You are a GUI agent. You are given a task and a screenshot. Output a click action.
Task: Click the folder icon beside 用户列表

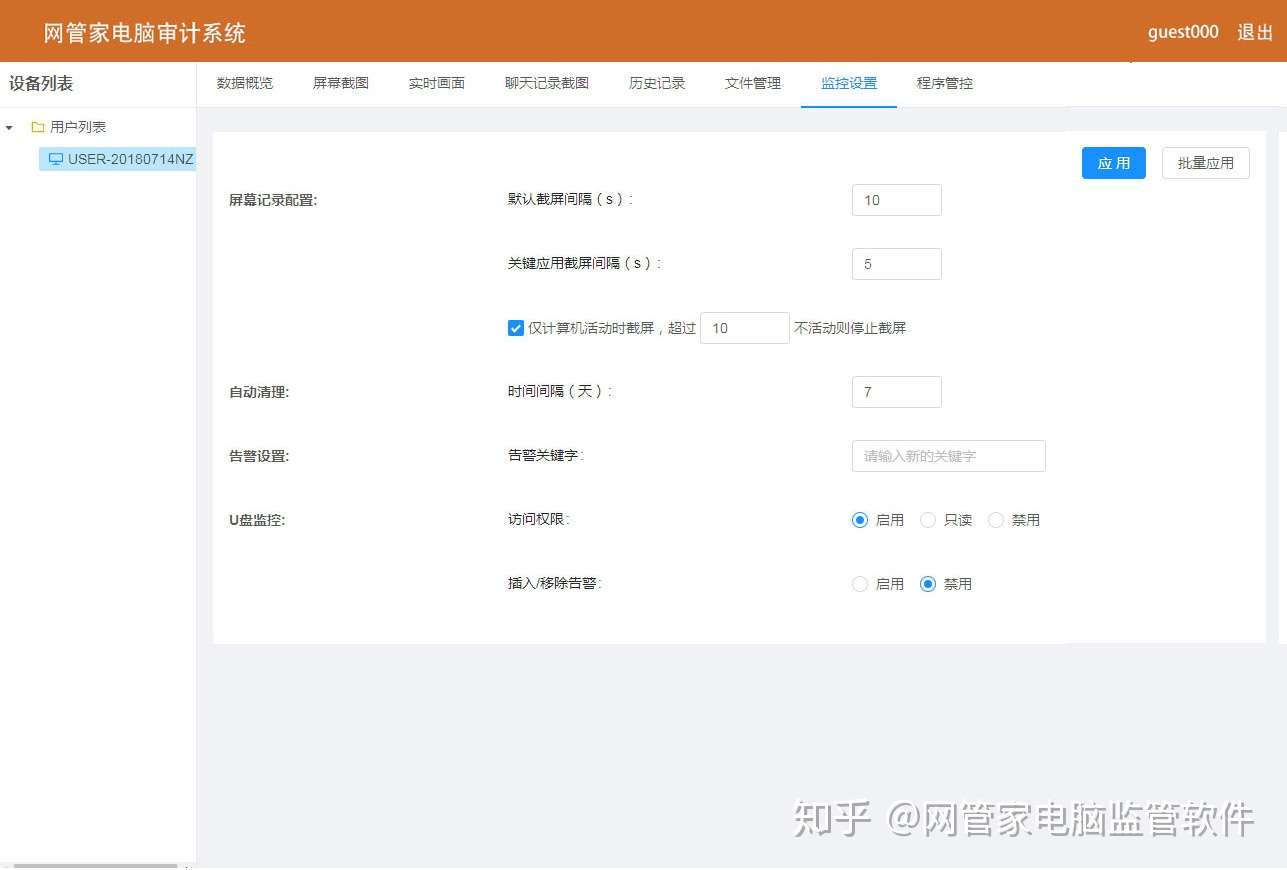[38, 127]
